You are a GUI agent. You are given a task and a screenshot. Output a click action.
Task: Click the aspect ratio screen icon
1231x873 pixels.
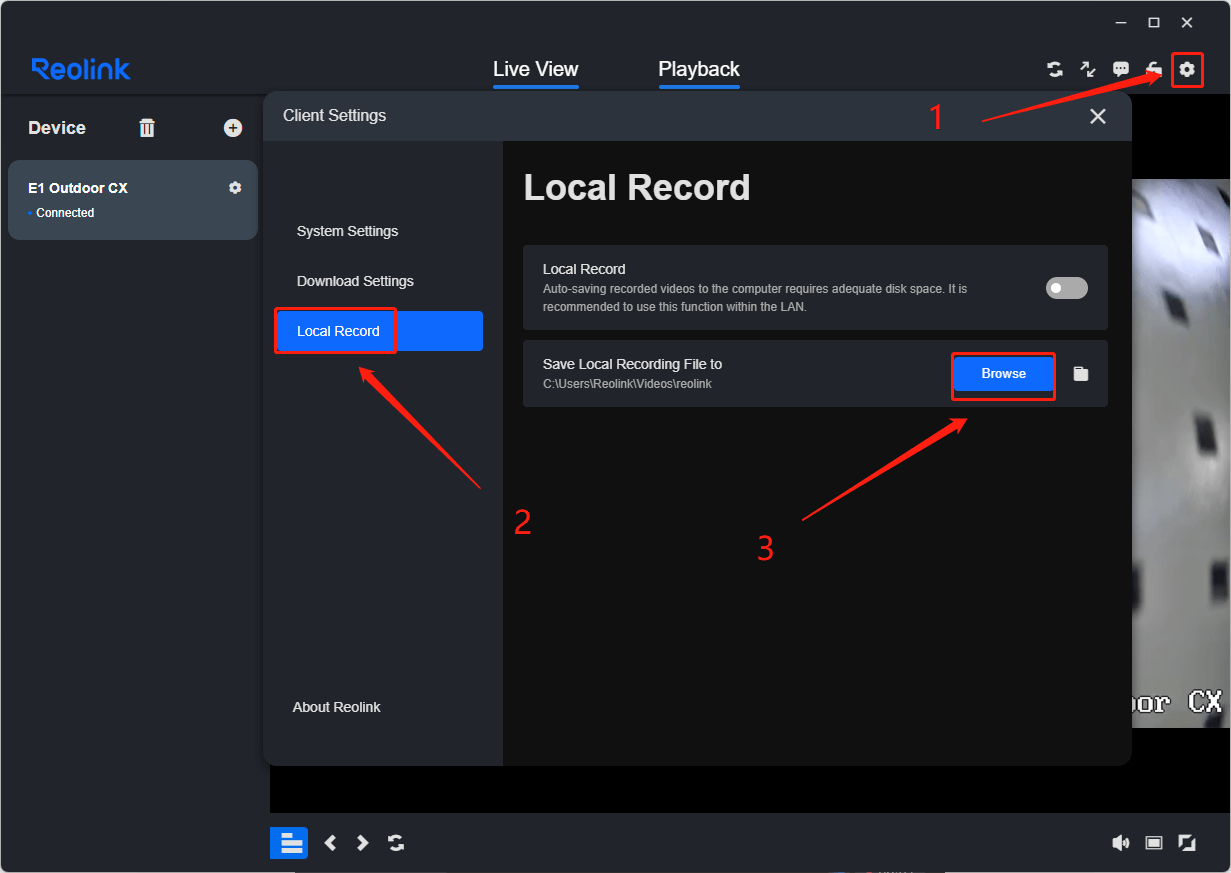[x=1154, y=843]
